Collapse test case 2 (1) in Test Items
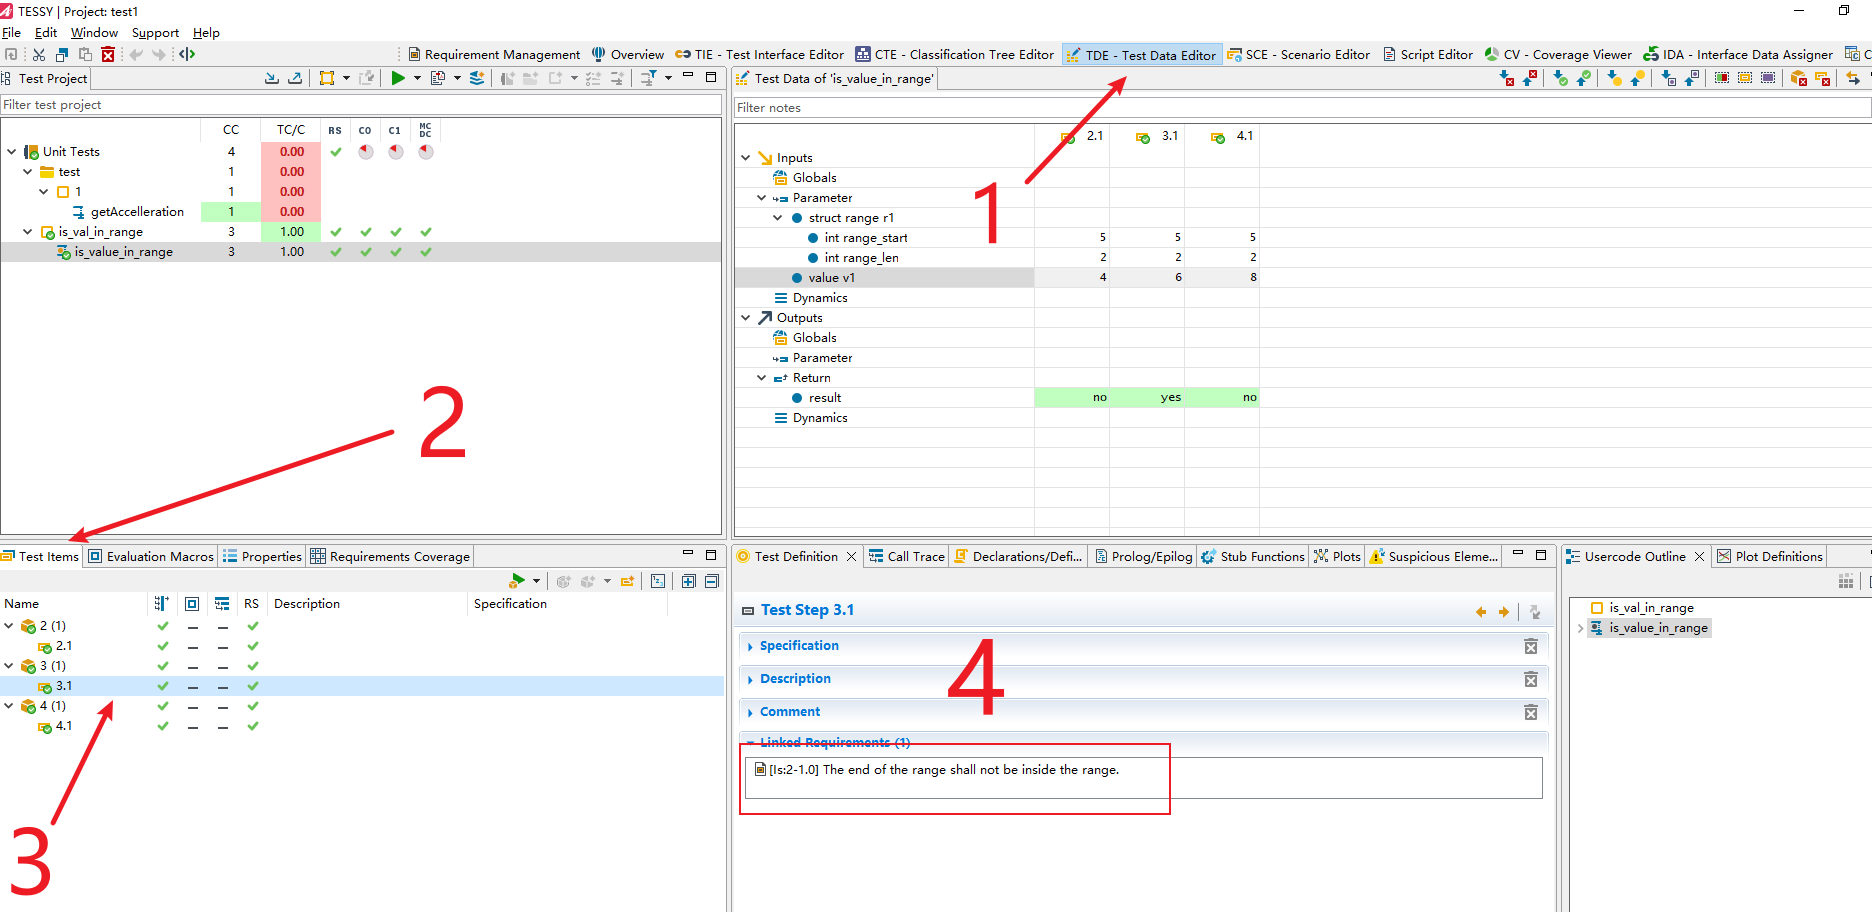Image resolution: width=1872 pixels, height=912 pixels. tap(9, 626)
